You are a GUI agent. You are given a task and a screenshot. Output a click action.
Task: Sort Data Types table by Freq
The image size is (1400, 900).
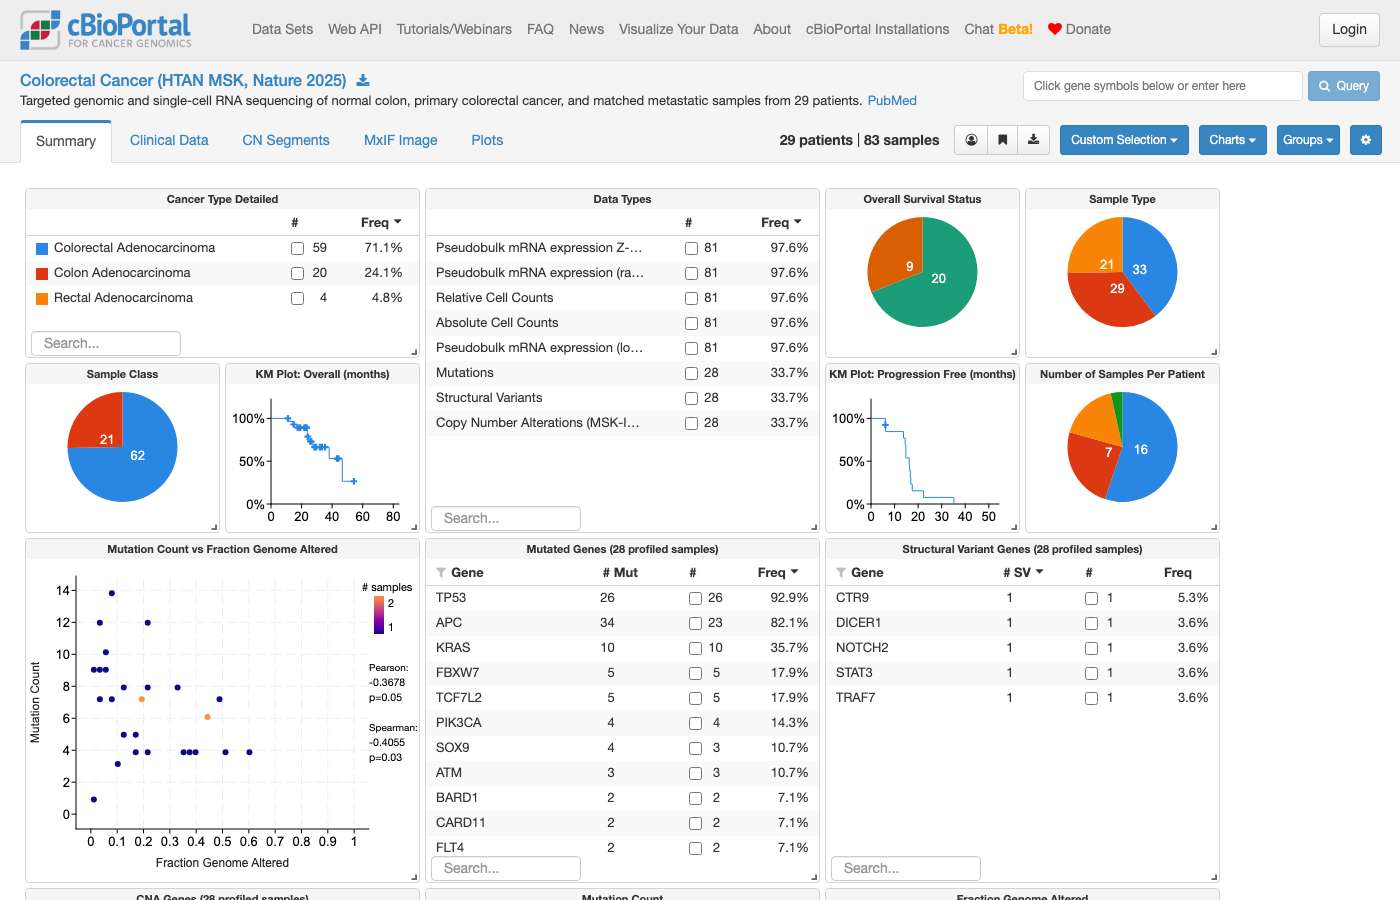(x=781, y=222)
